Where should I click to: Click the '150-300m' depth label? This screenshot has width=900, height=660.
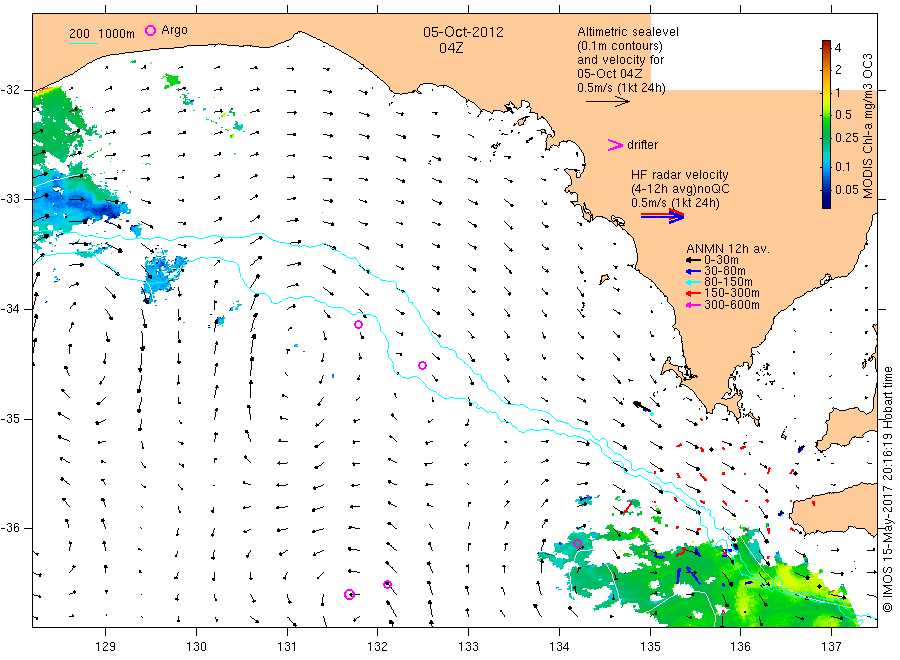[x=731, y=293]
